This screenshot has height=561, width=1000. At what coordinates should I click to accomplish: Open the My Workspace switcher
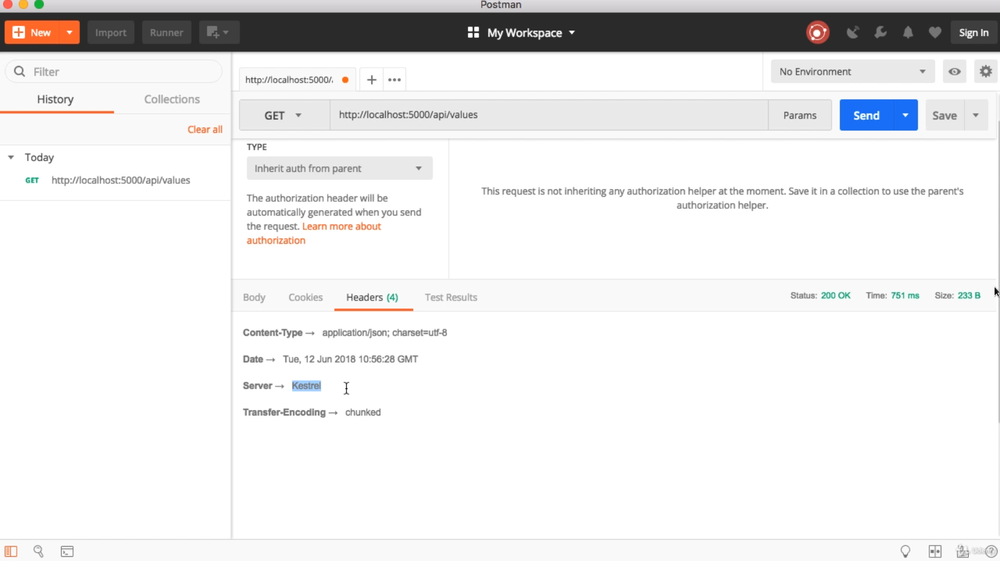point(521,33)
